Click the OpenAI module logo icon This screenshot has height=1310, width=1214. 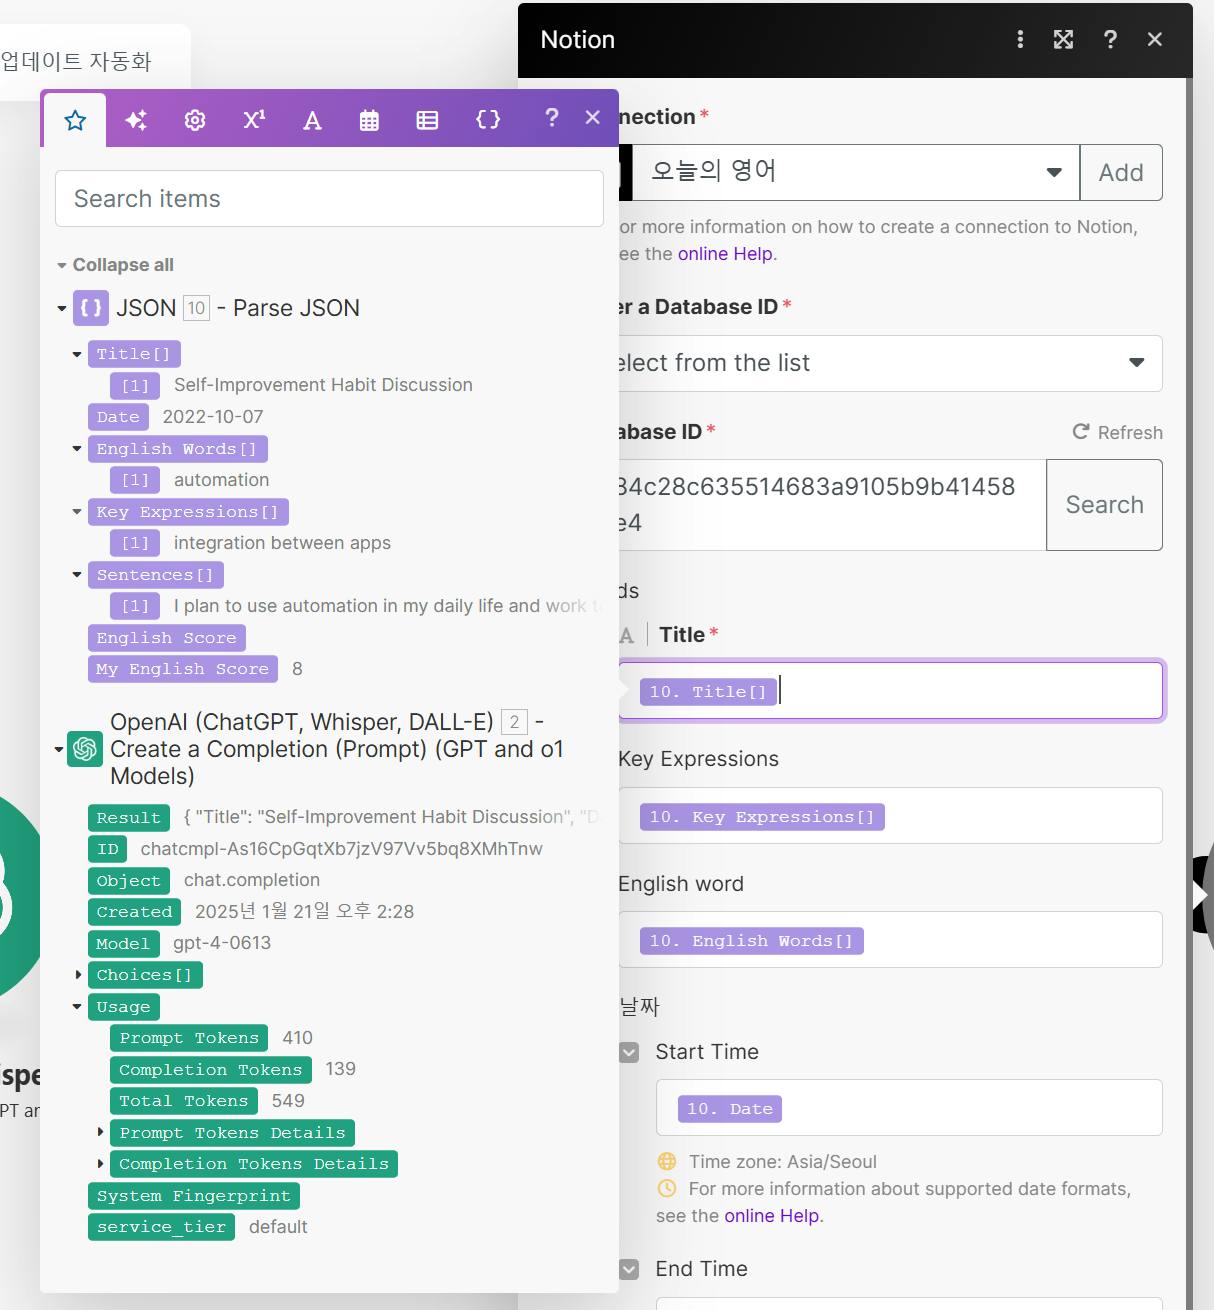click(x=85, y=749)
